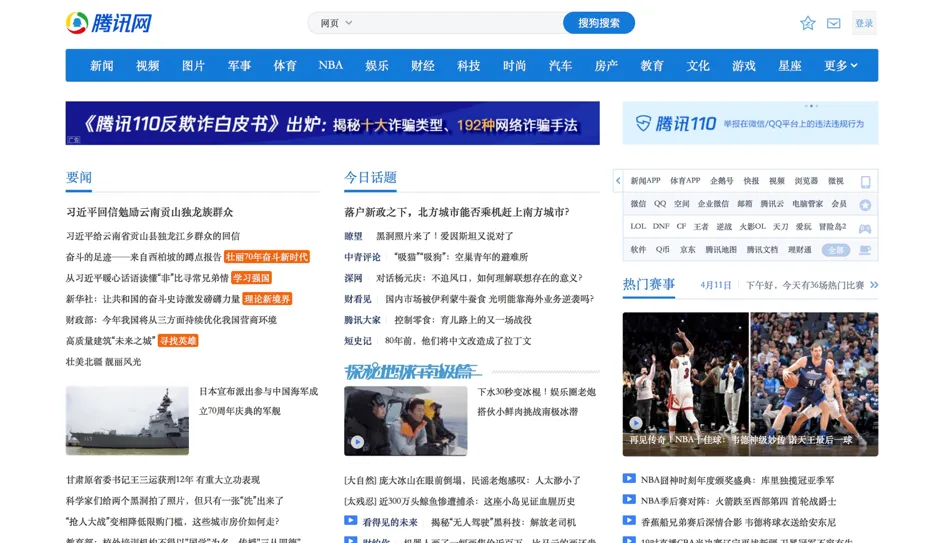The width and height of the screenshot is (943, 543).
Task: Click video icon beside 看得见的未来
Action: 351,521
